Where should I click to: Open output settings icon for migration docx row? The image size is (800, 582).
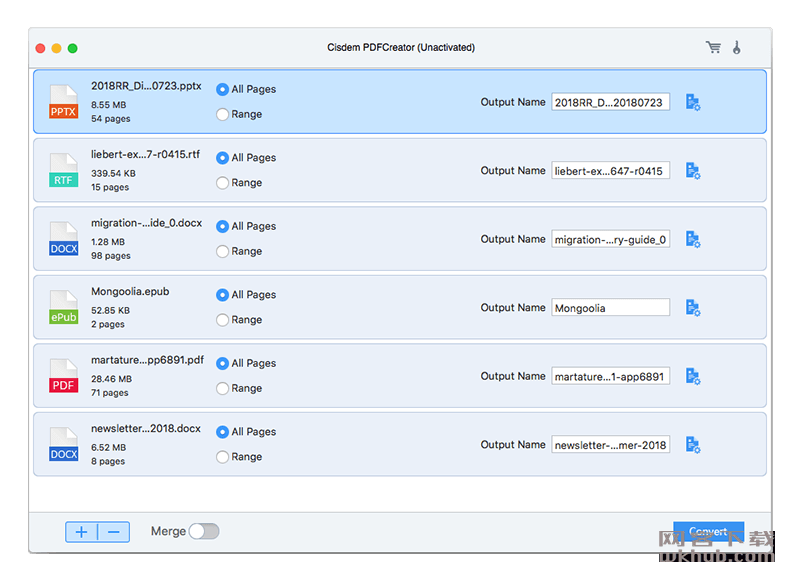(x=693, y=239)
